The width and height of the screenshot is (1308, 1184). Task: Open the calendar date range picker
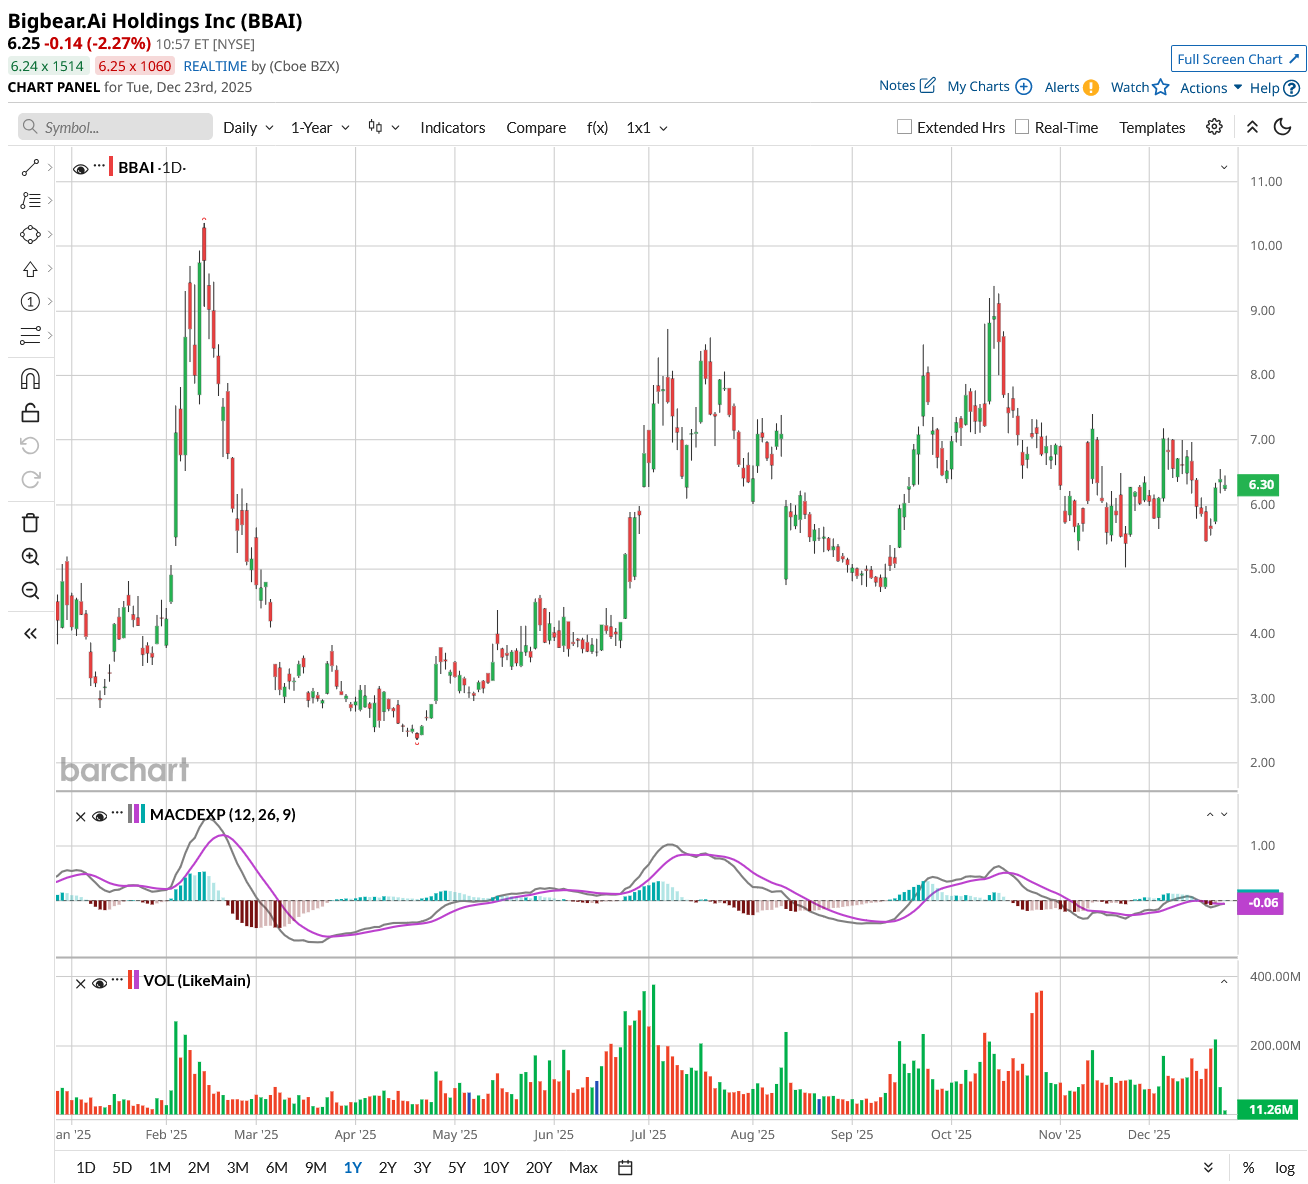(625, 1167)
